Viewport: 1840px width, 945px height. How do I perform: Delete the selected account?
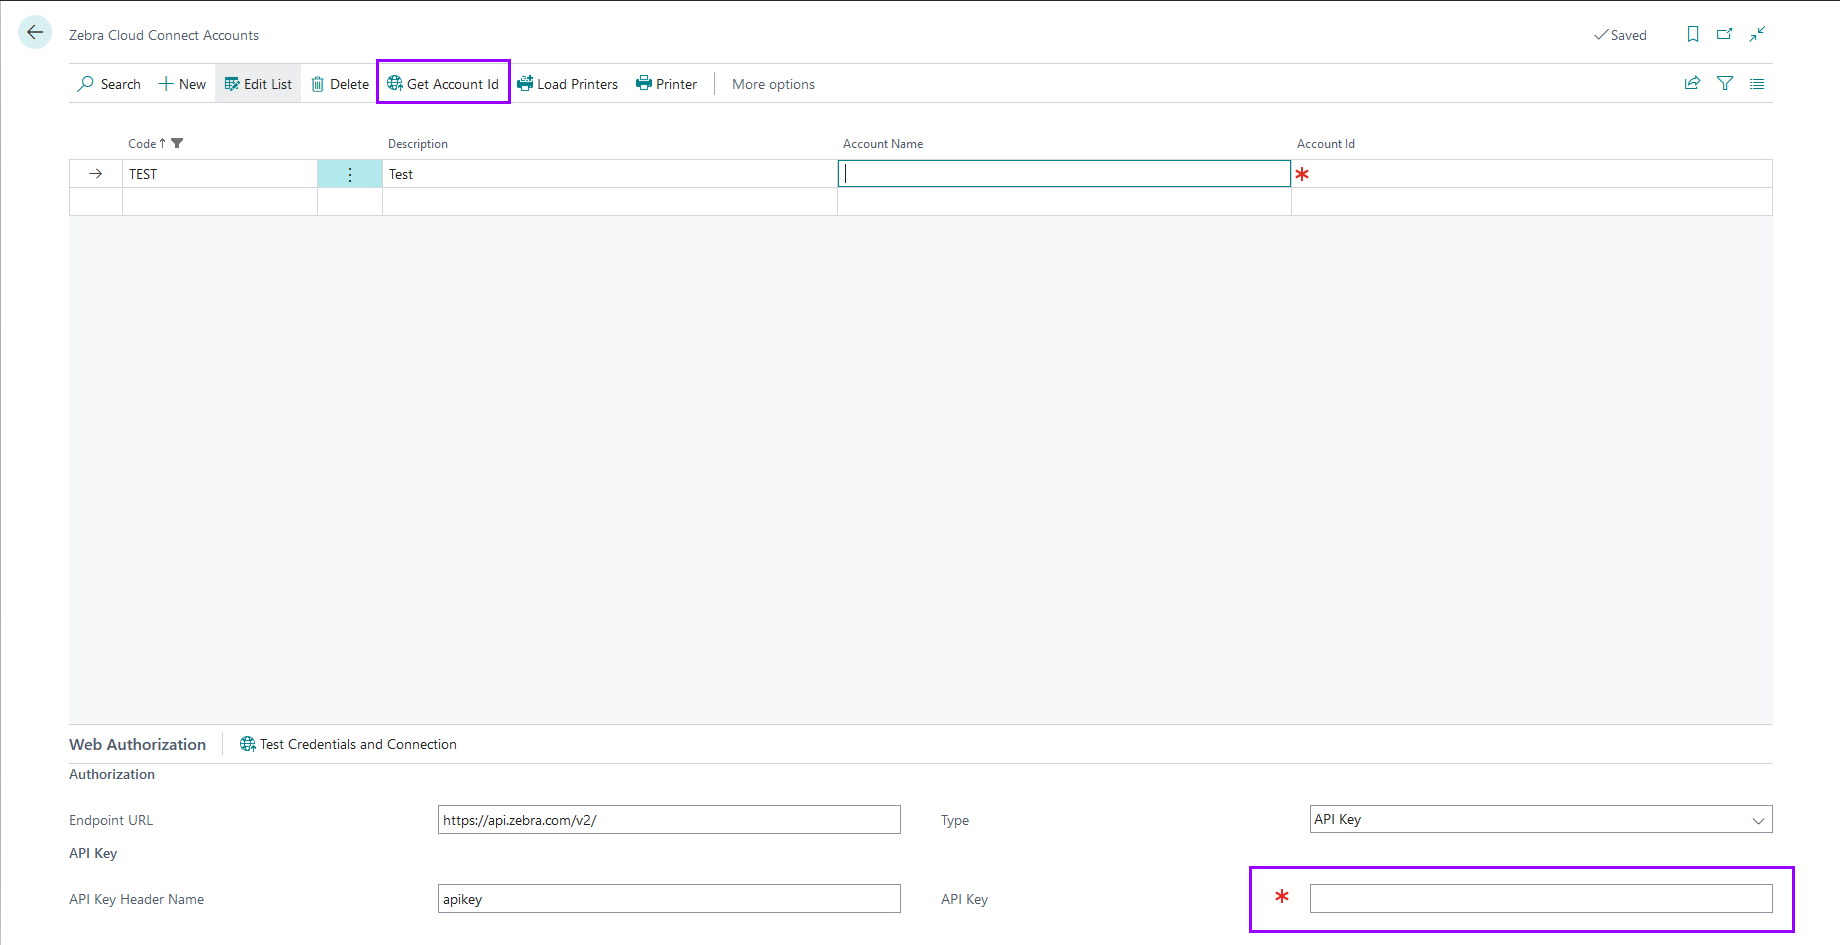tap(340, 84)
